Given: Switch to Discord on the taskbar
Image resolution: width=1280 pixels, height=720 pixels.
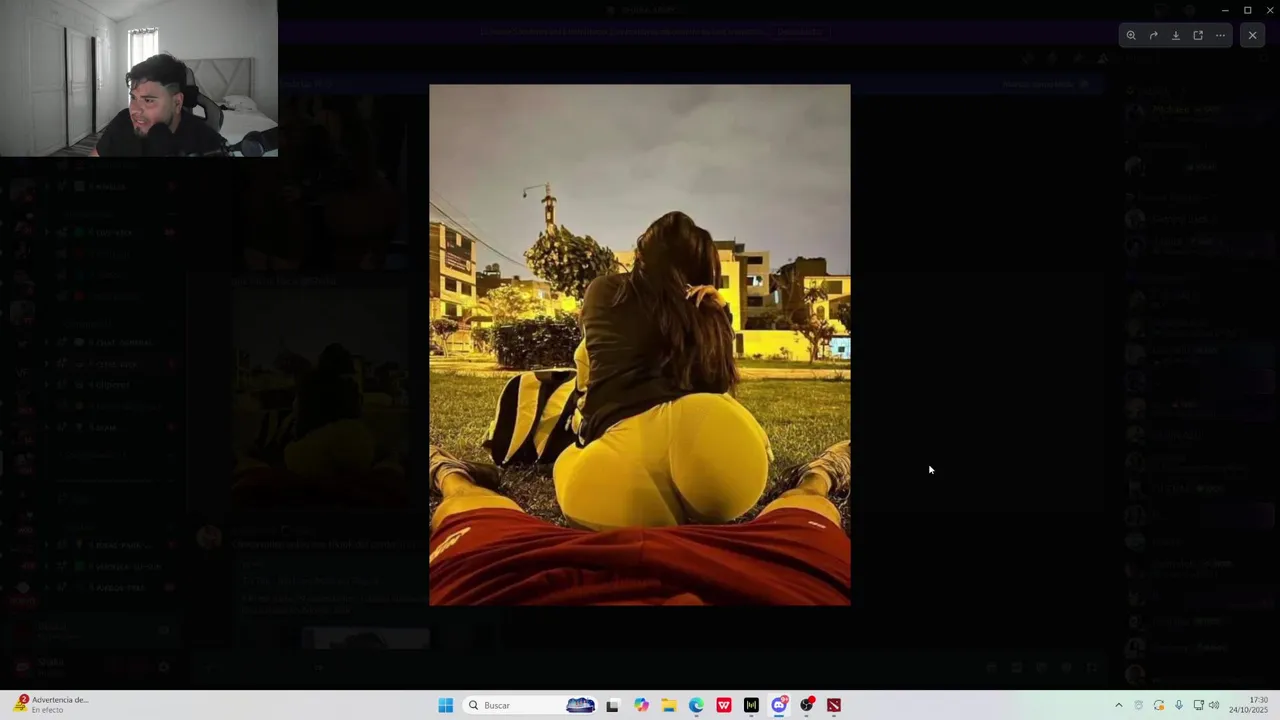Looking at the screenshot, I should coord(779,705).
